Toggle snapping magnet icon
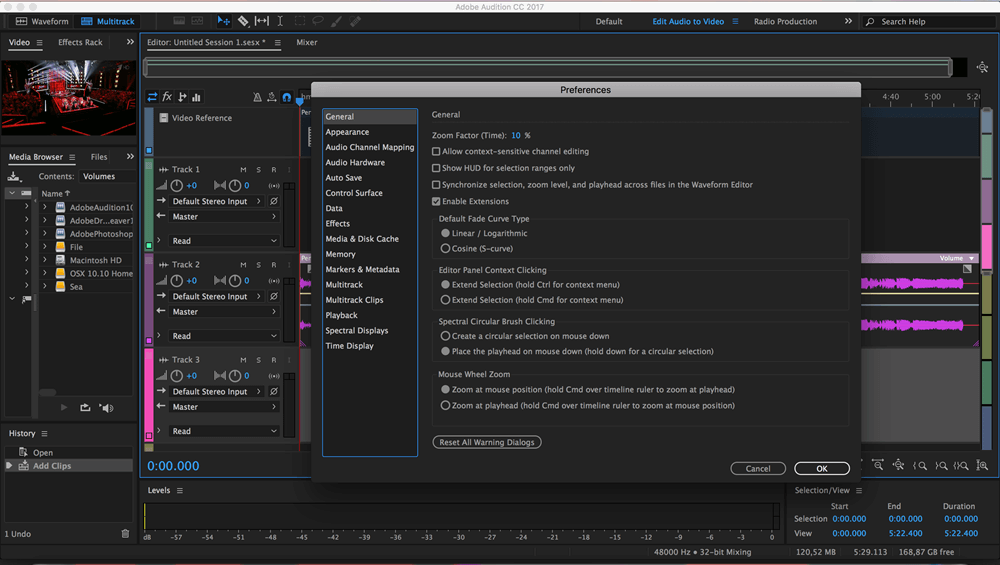The width and height of the screenshot is (1000, 565). [x=287, y=97]
